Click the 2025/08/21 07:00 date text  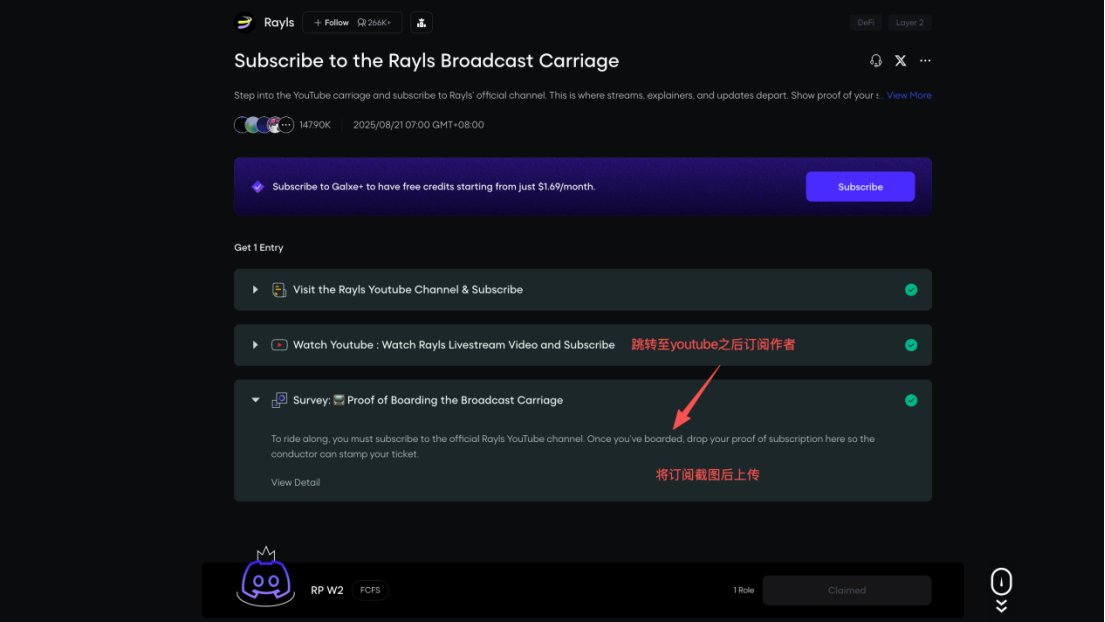coord(419,125)
